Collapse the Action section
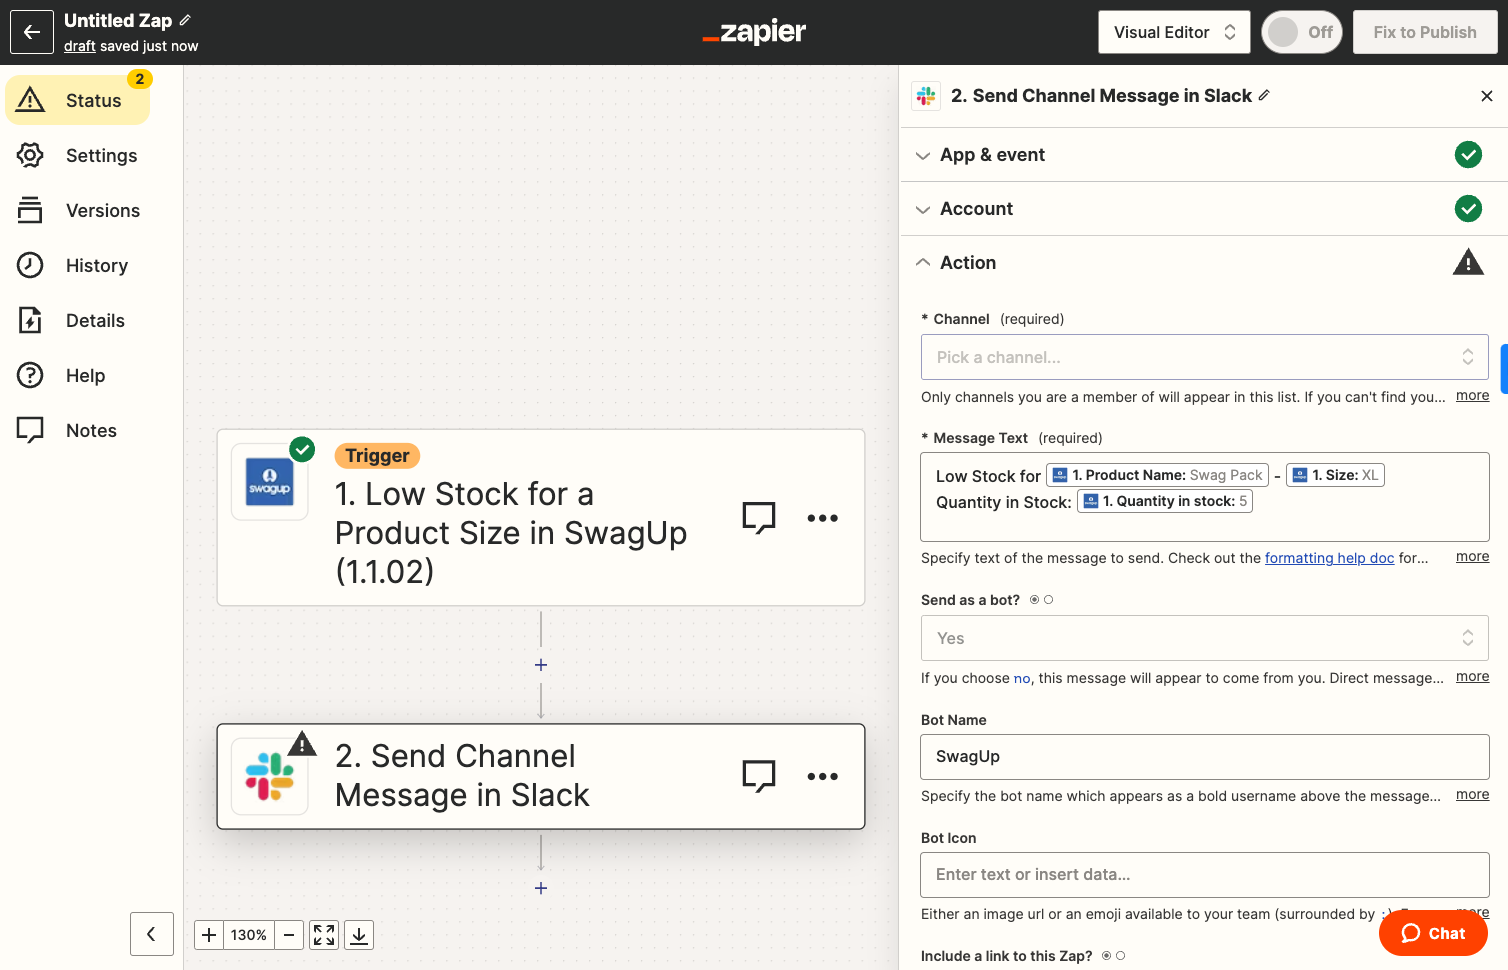This screenshot has height=970, width=1508. 1204,263
